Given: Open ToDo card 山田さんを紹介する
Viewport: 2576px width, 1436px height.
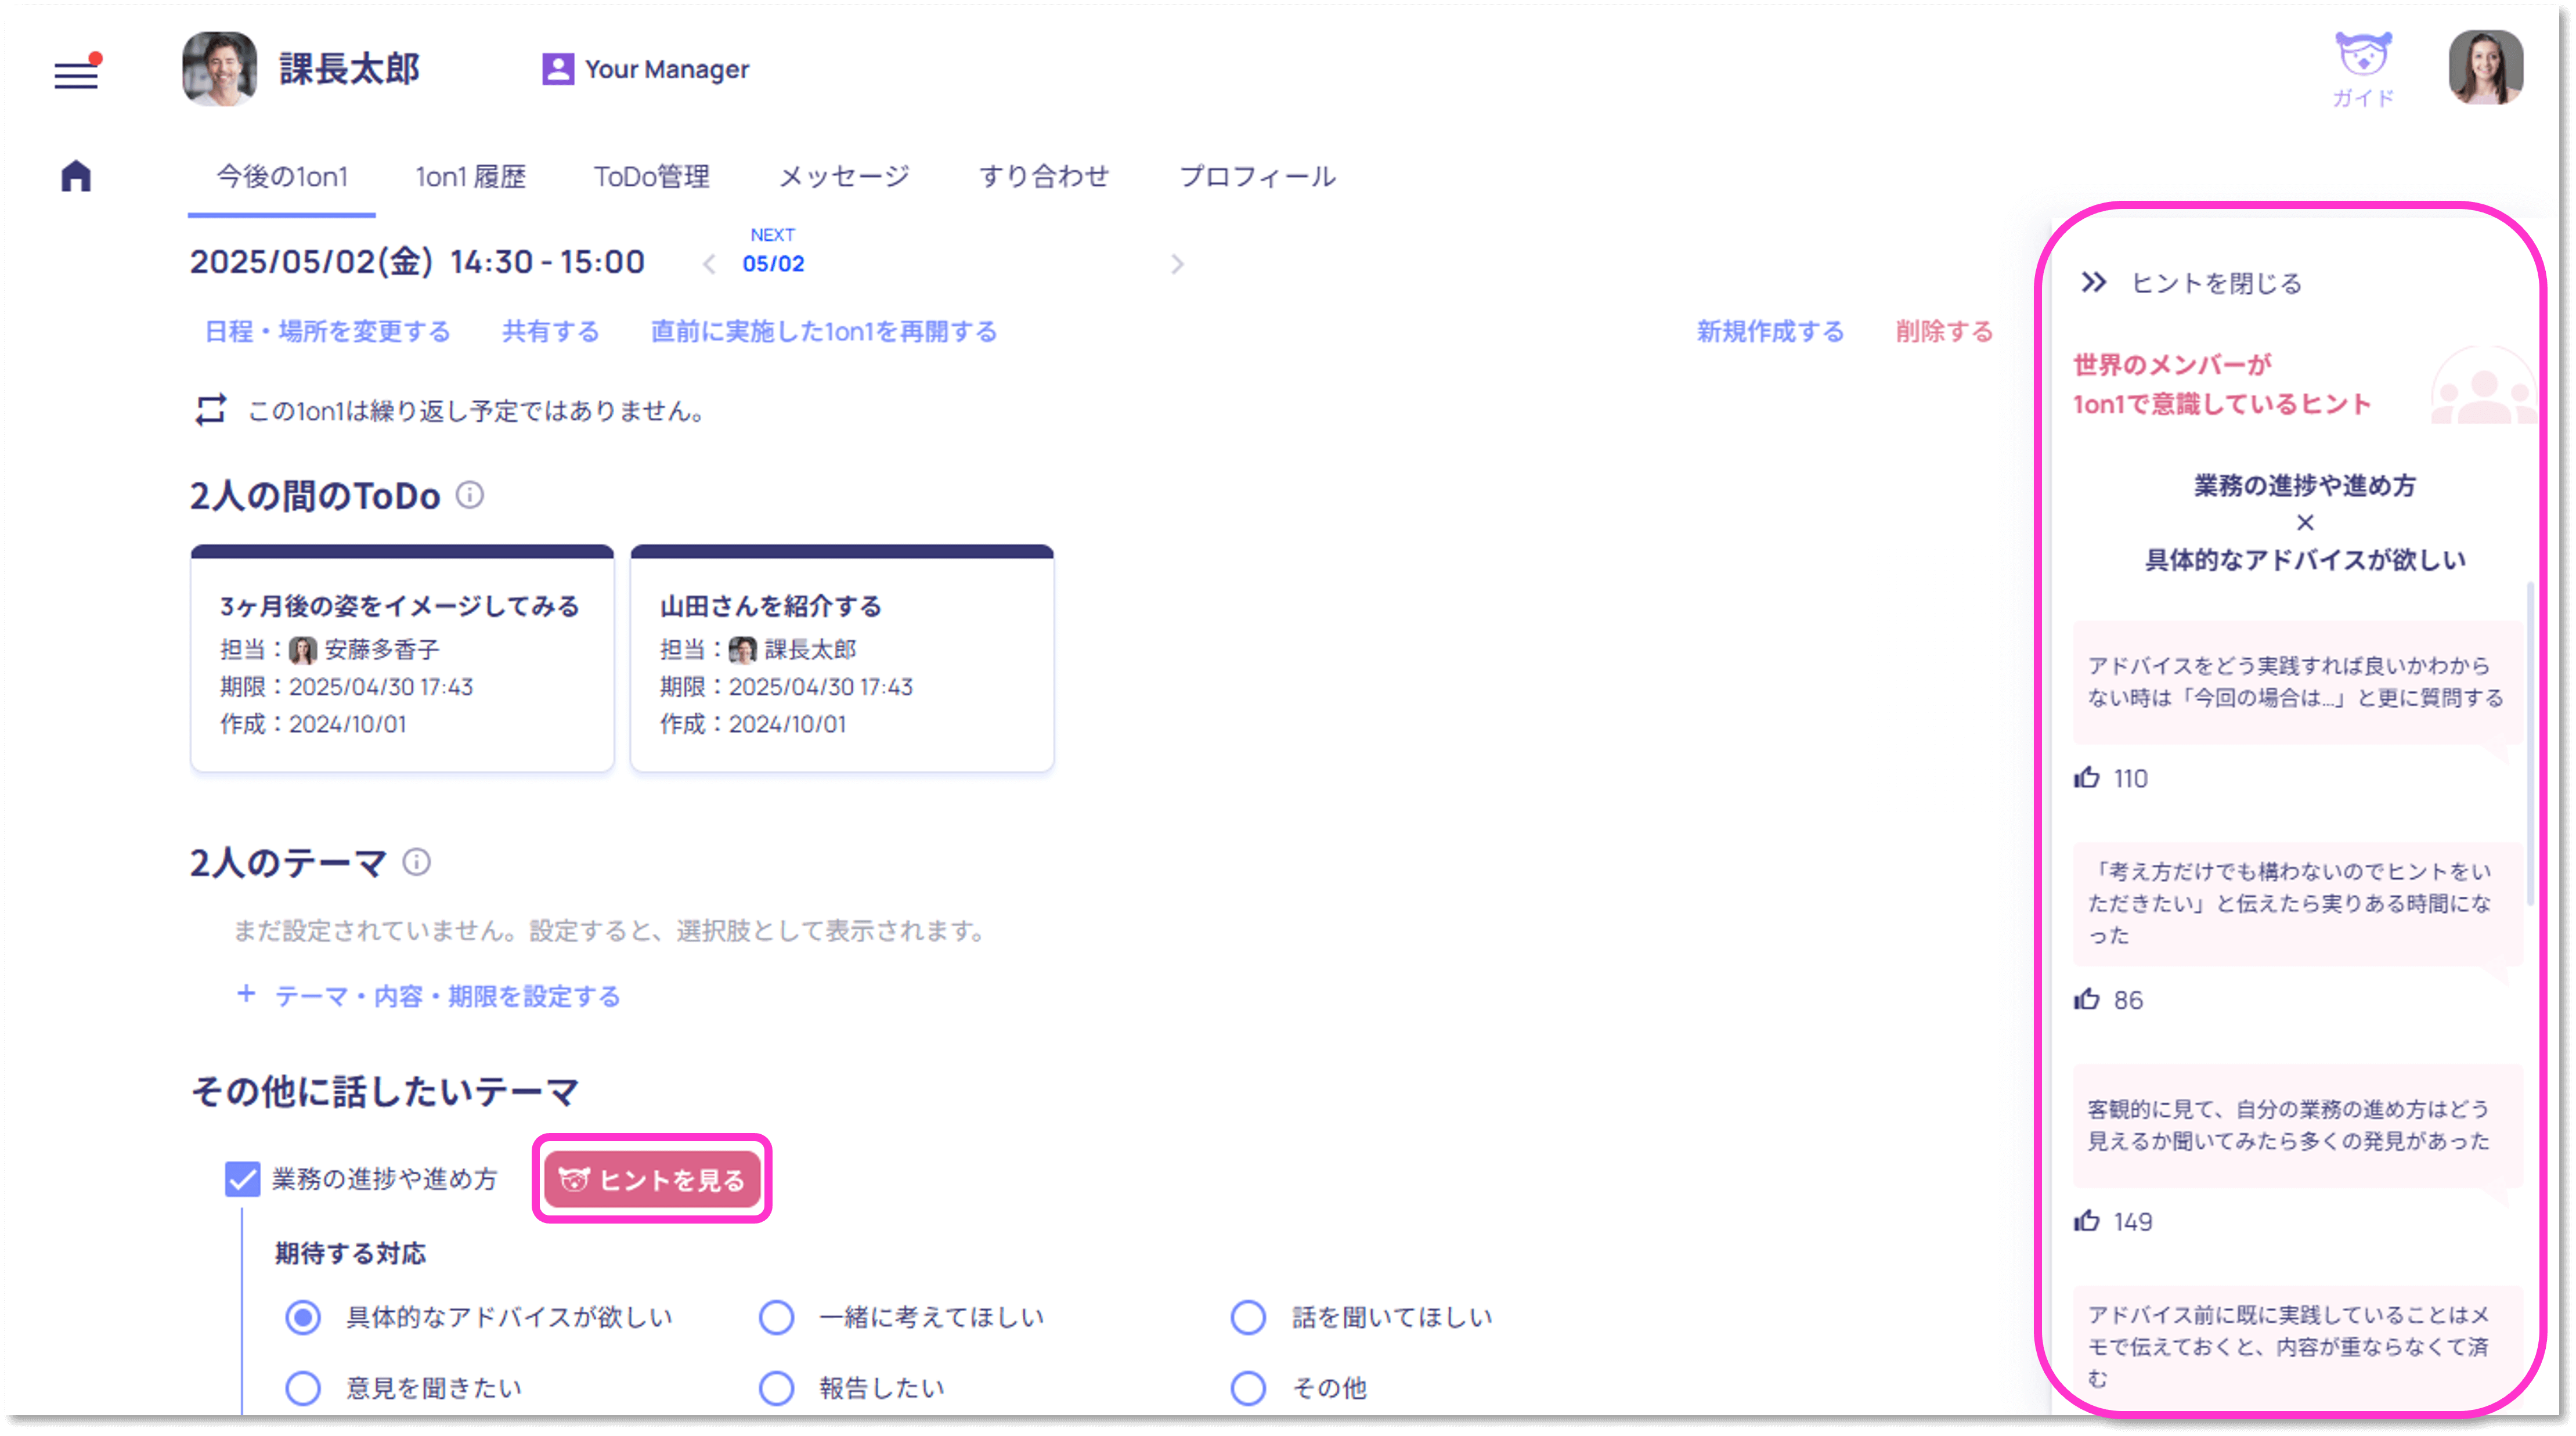Looking at the screenshot, I should pos(842,658).
